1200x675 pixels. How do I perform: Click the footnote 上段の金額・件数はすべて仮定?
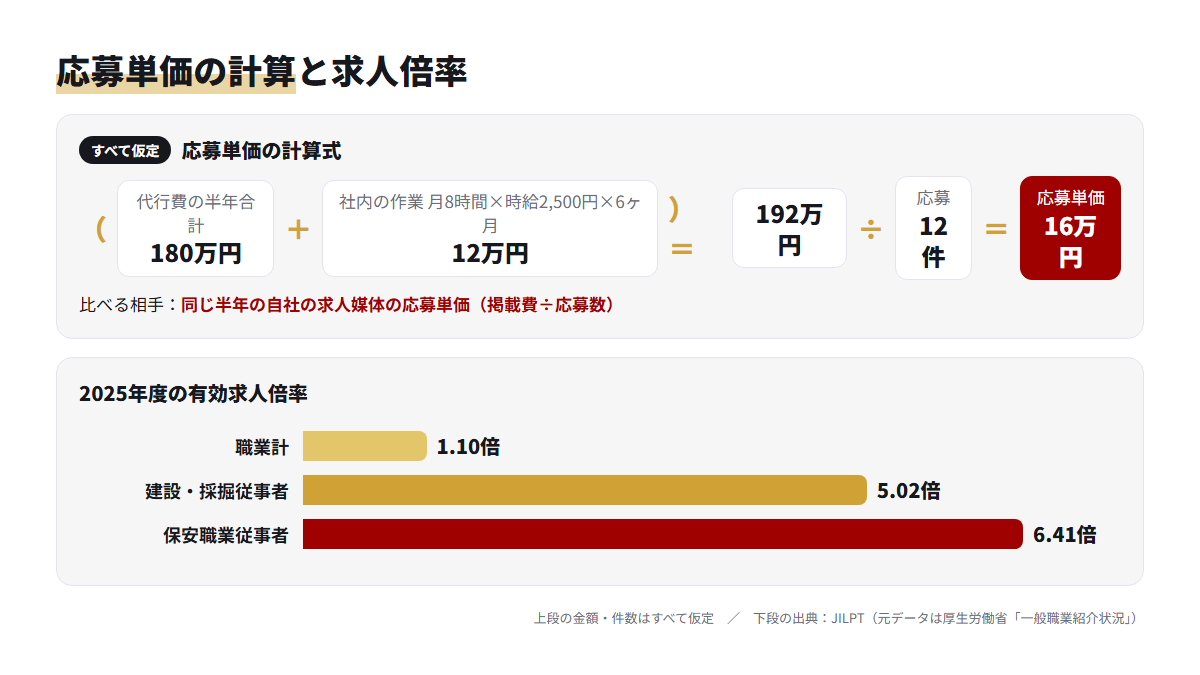coord(624,618)
